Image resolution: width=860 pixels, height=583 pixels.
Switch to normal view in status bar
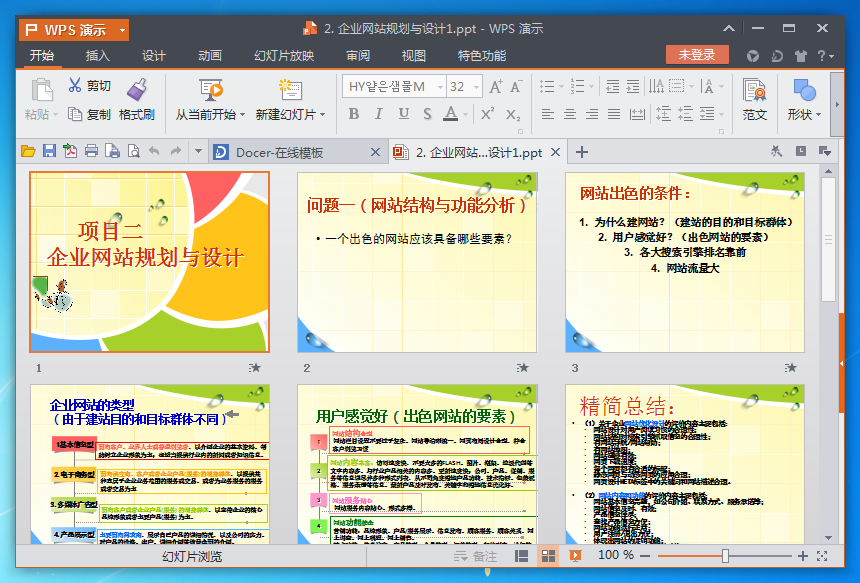click(521, 555)
